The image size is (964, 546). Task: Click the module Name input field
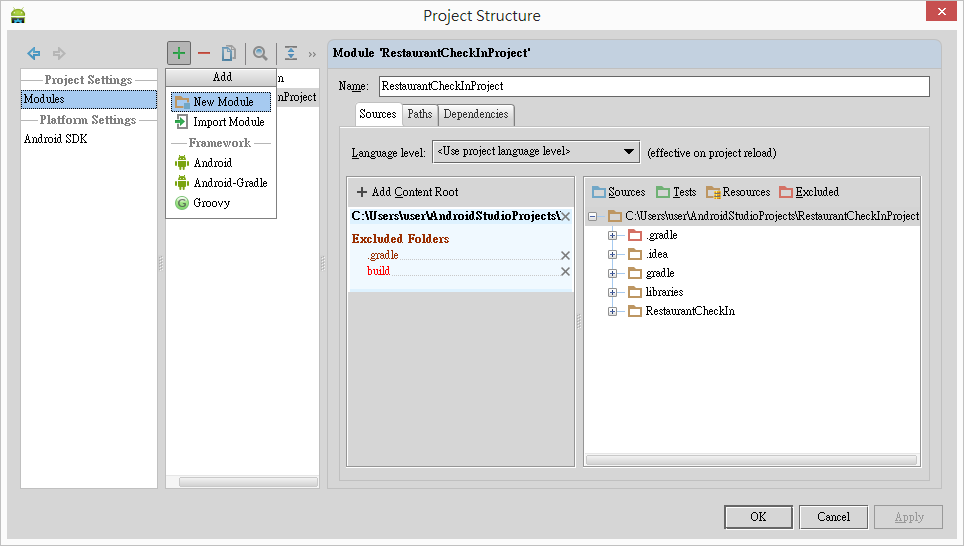coord(654,86)
